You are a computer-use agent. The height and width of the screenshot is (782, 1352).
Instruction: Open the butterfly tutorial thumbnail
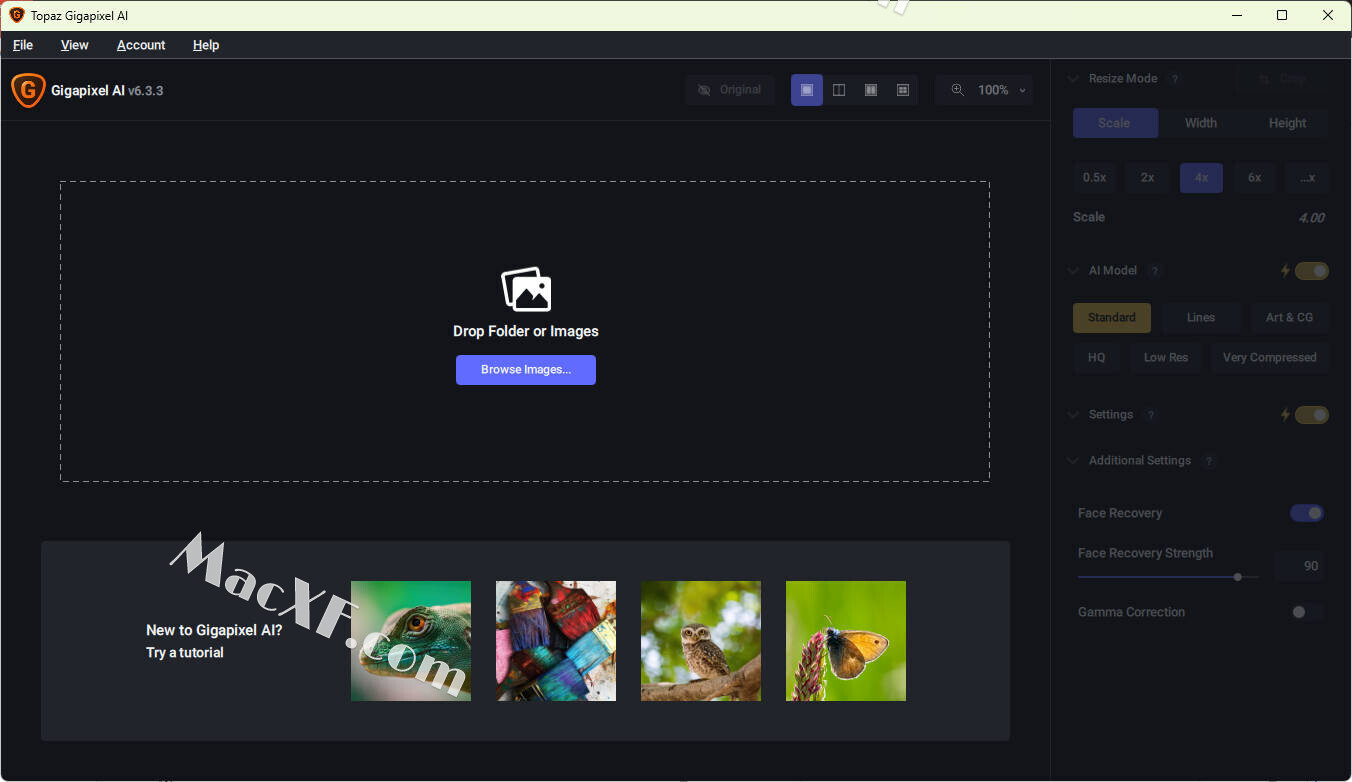click(846, 641)
